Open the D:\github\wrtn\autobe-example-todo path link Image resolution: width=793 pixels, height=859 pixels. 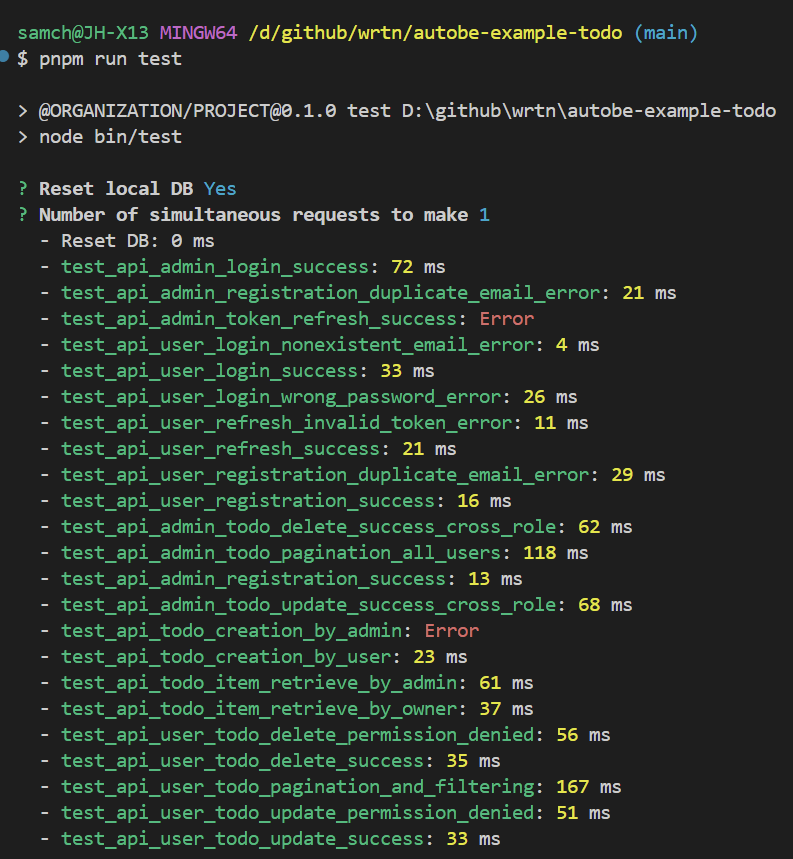(x=589, y=111)
